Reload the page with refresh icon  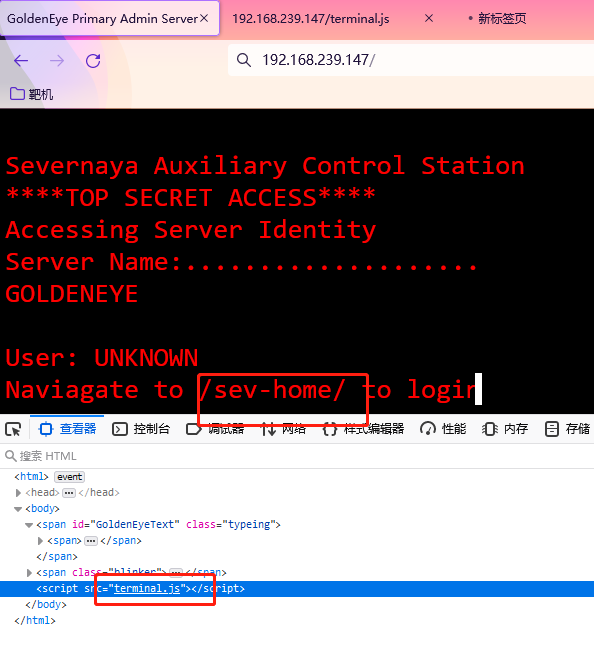click(93, 61)
